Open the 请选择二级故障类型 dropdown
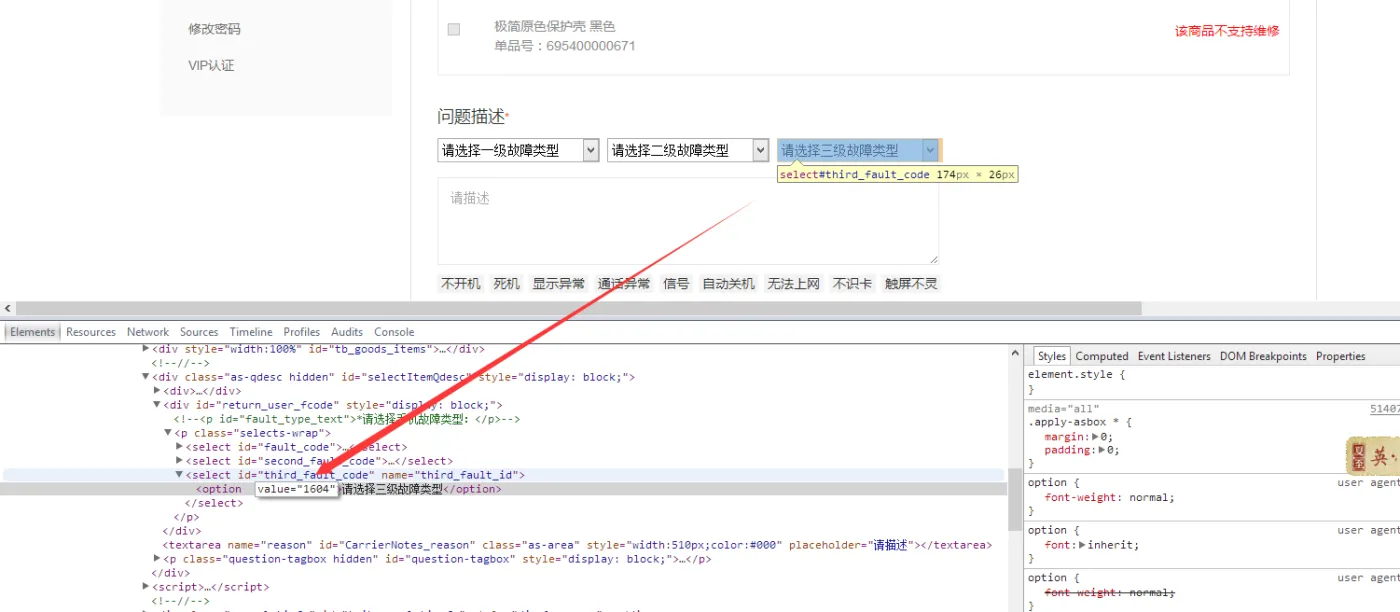Screen dimensions: 1400x612 (x=688, y=151)
